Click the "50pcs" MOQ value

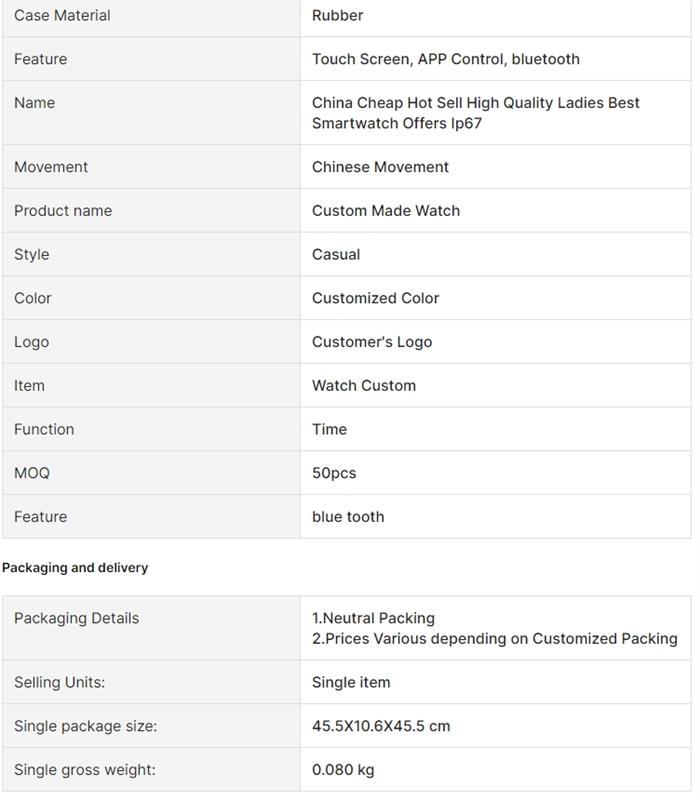334,473
